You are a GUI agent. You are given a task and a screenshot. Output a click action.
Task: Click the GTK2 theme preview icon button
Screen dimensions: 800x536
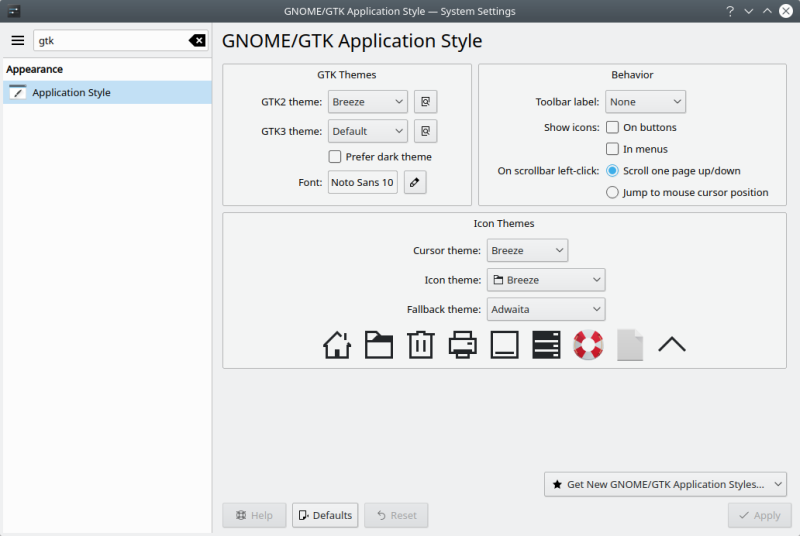pyautogui.click(x=426, y=102)
